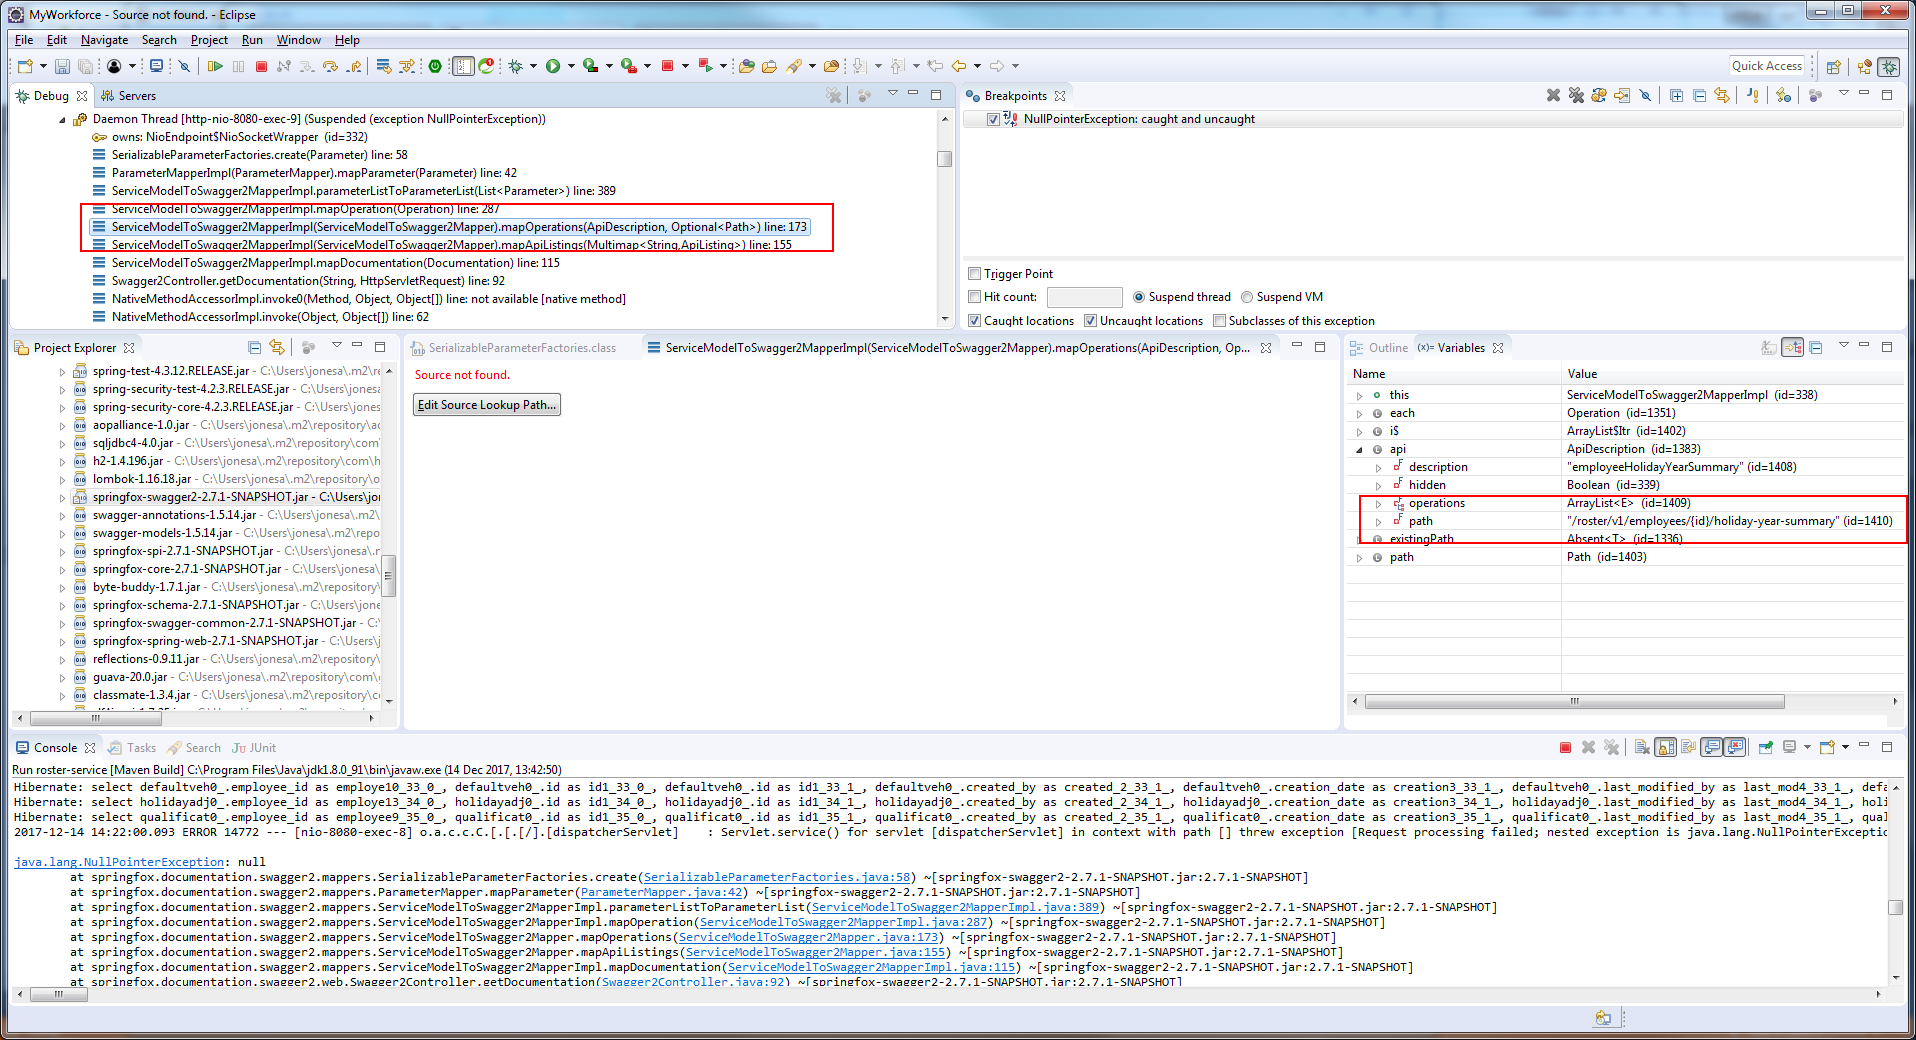Collapse all entries in the Breakpoints view
The height and width of the screenshot is (1040, 1916).
tap(1700, 95)
